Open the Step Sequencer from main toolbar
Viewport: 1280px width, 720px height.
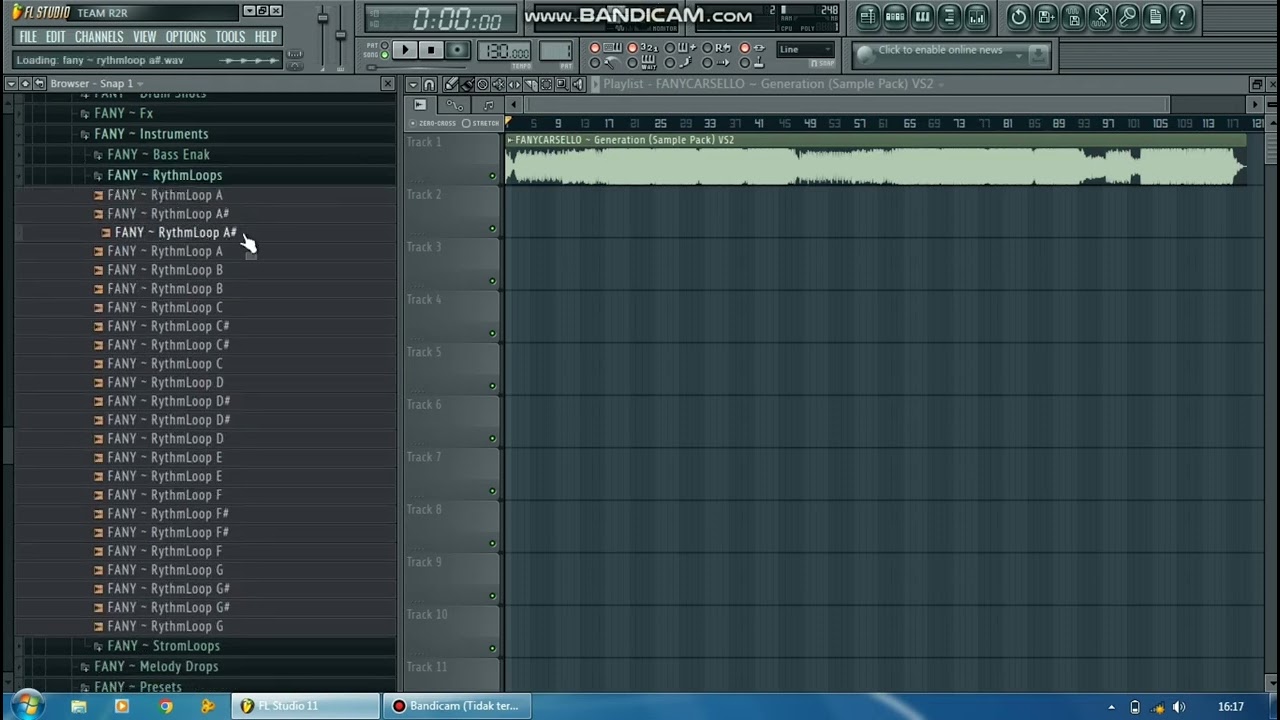coord(895,16)
